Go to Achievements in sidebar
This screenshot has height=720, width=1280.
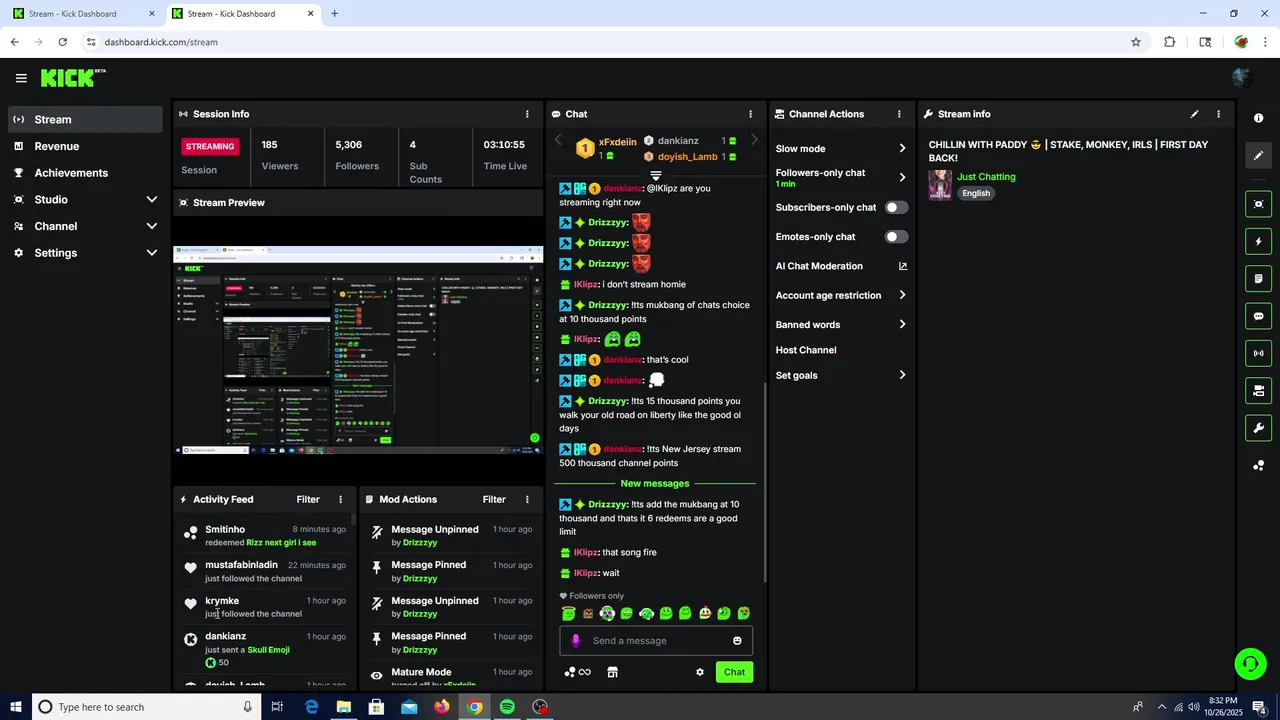pyautogui.click(x=85, y=173)
